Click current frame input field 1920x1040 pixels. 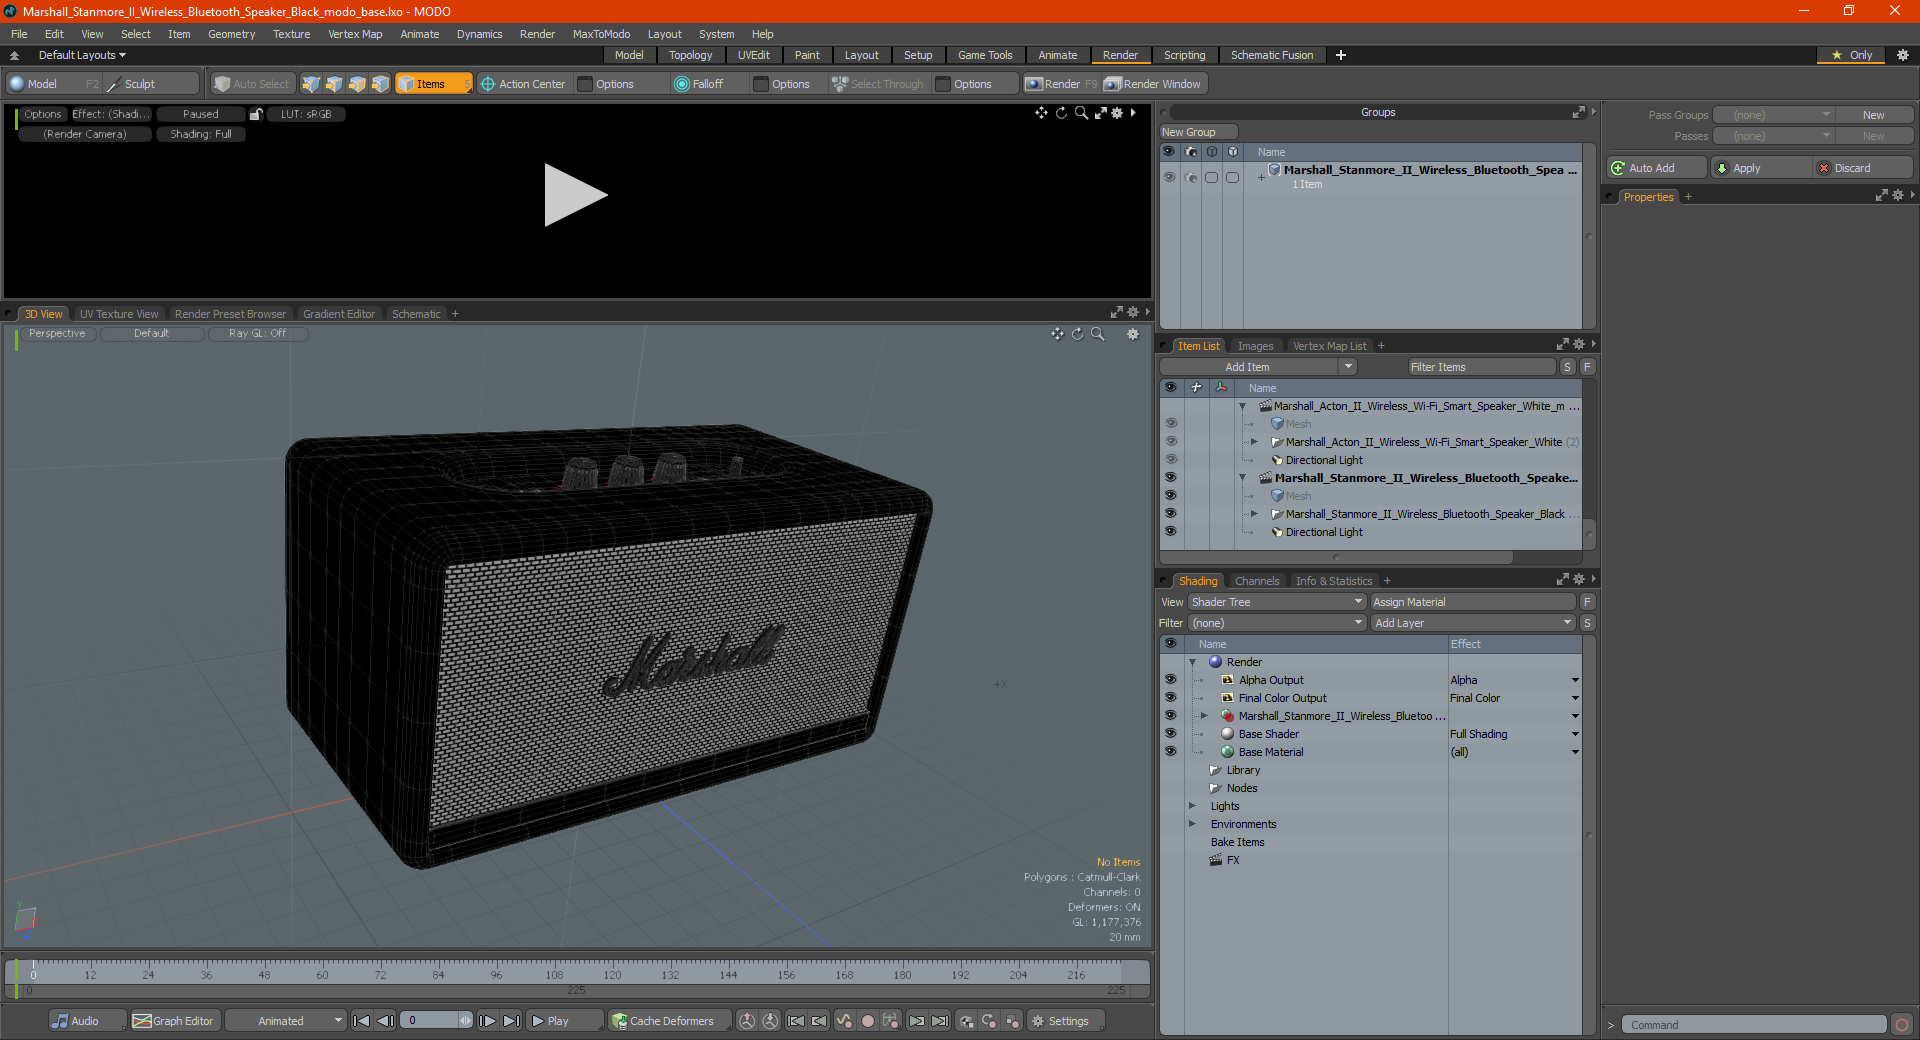430,1021
